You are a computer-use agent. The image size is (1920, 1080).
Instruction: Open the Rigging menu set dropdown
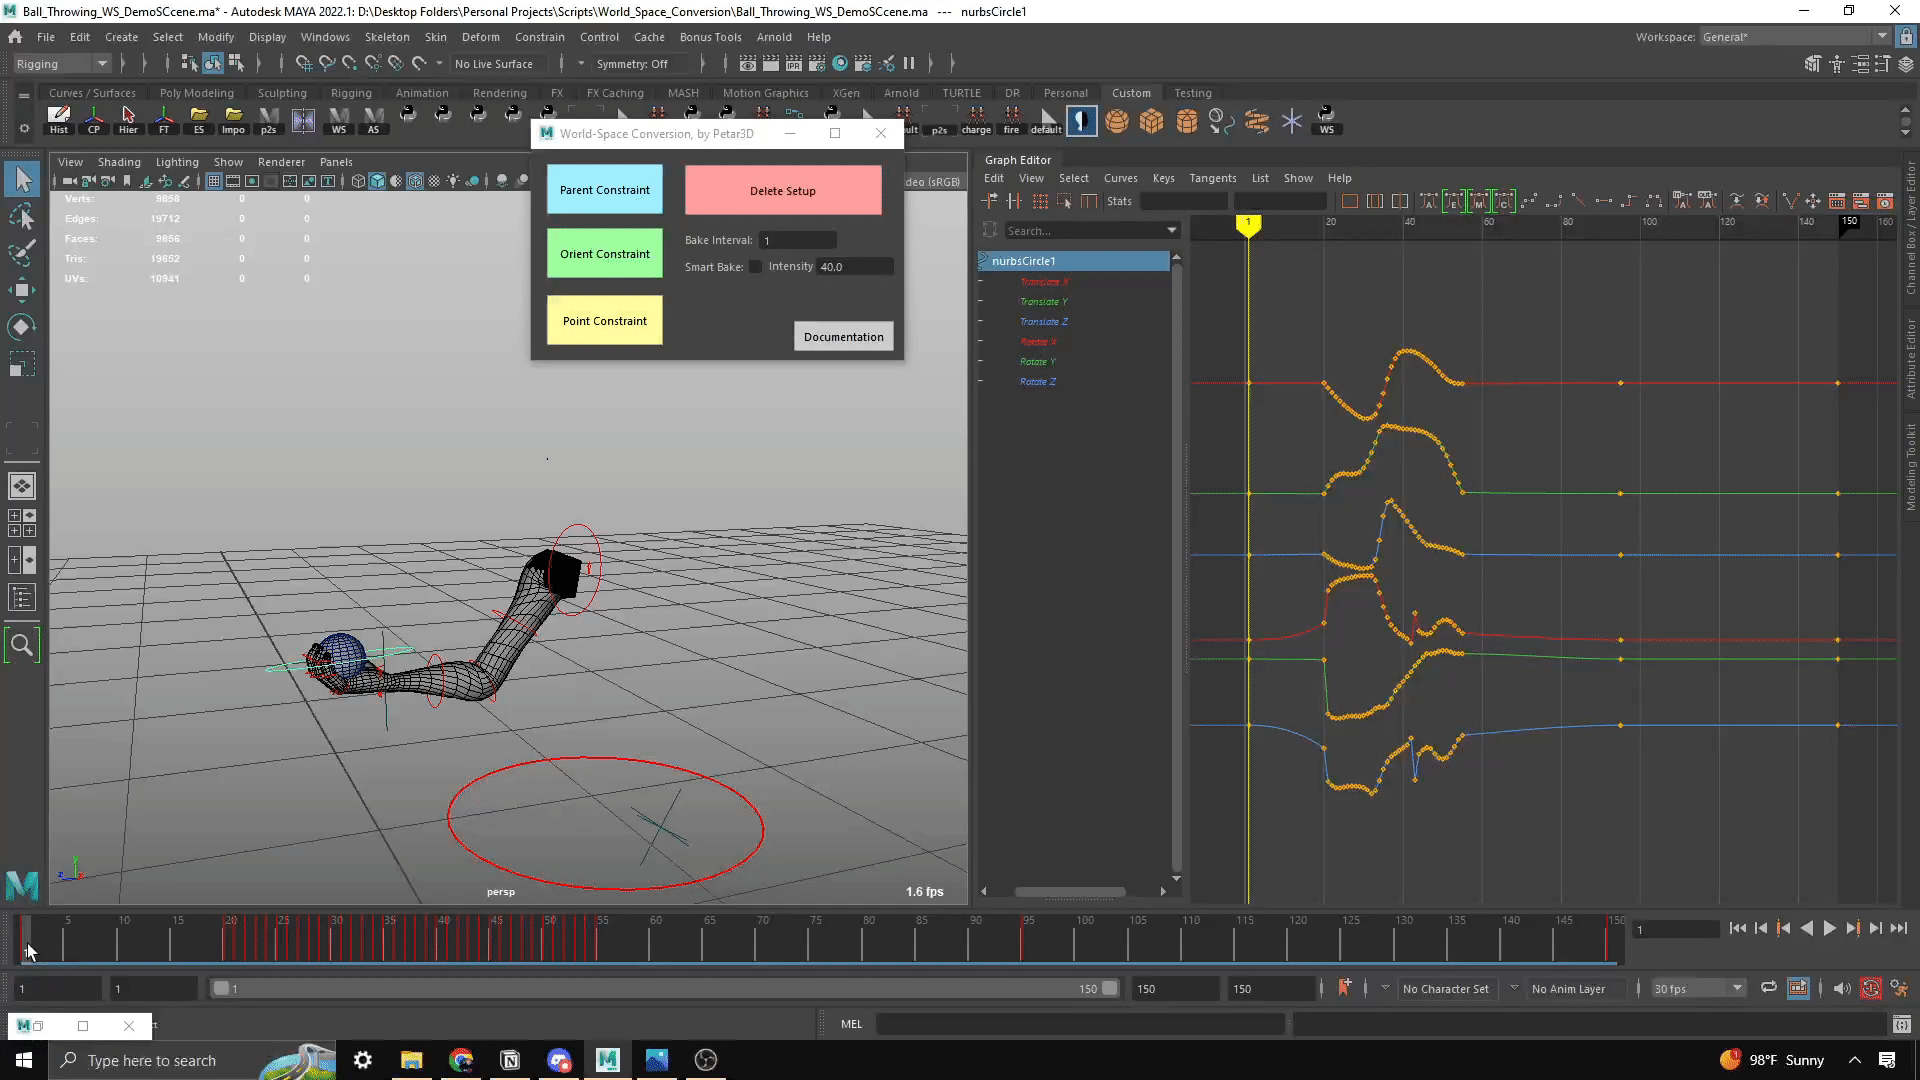coord(62,64)
